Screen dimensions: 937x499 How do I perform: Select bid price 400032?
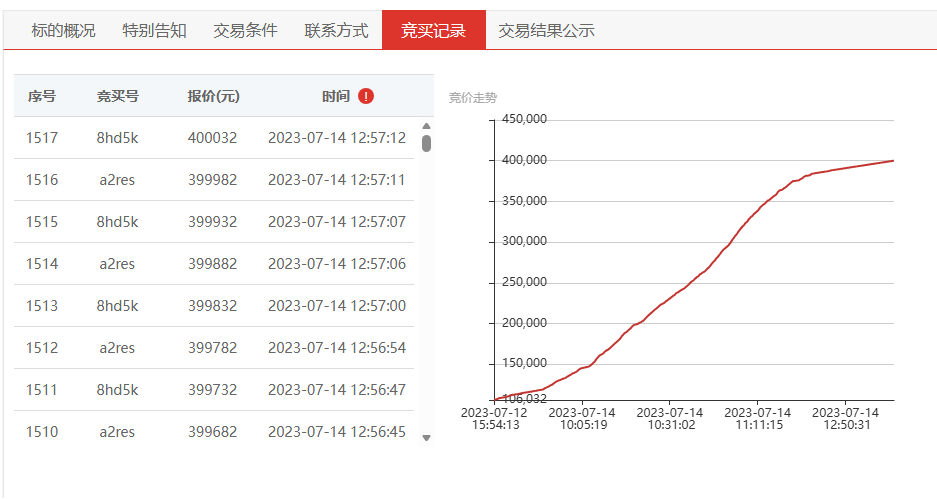212,138
